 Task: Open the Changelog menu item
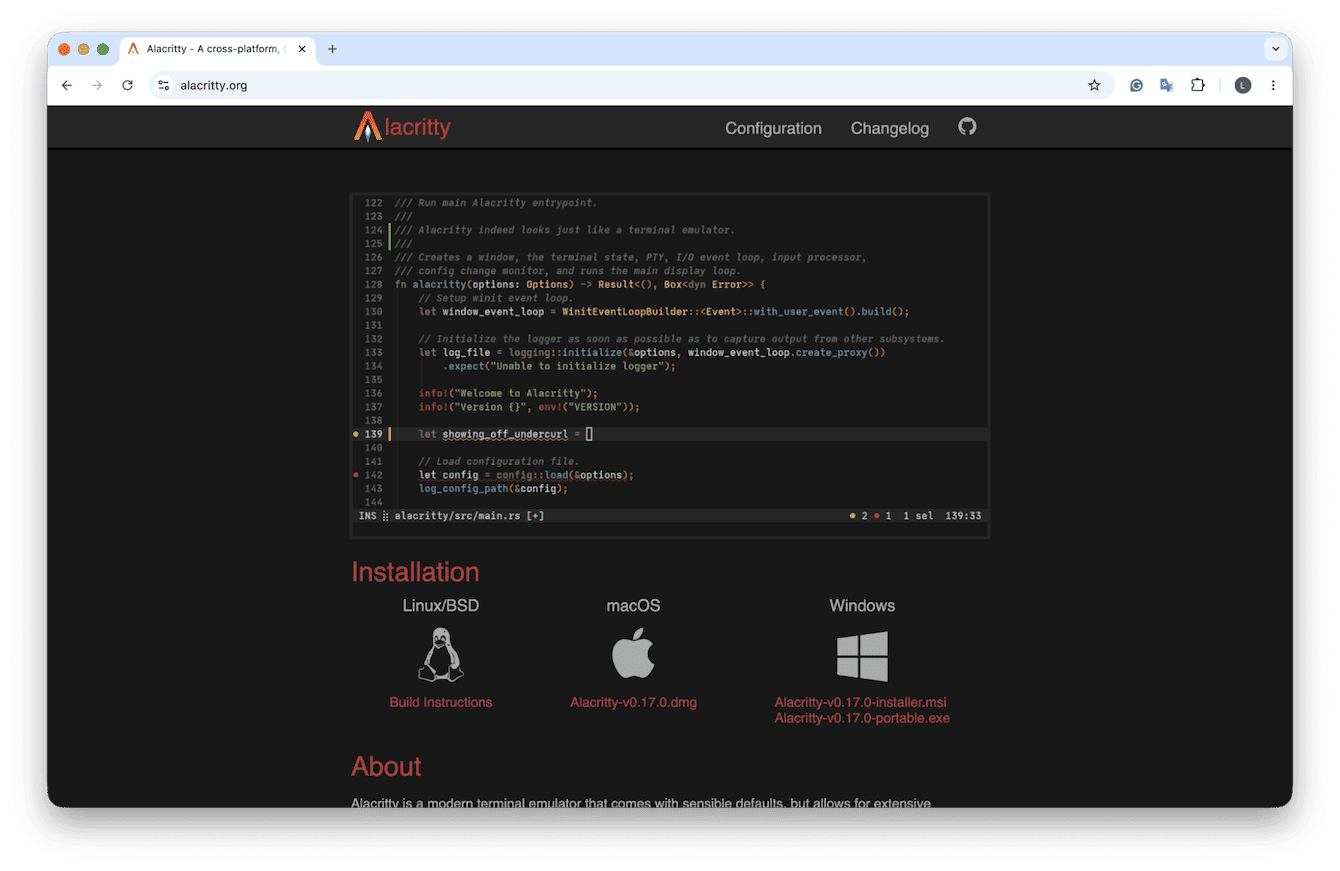[890, 128]
